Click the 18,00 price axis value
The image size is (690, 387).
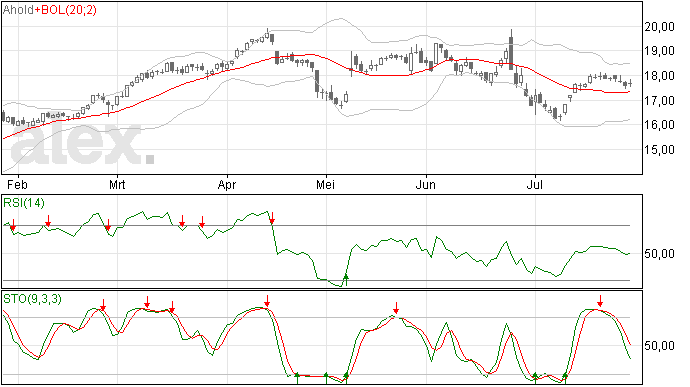pos(660,76)
